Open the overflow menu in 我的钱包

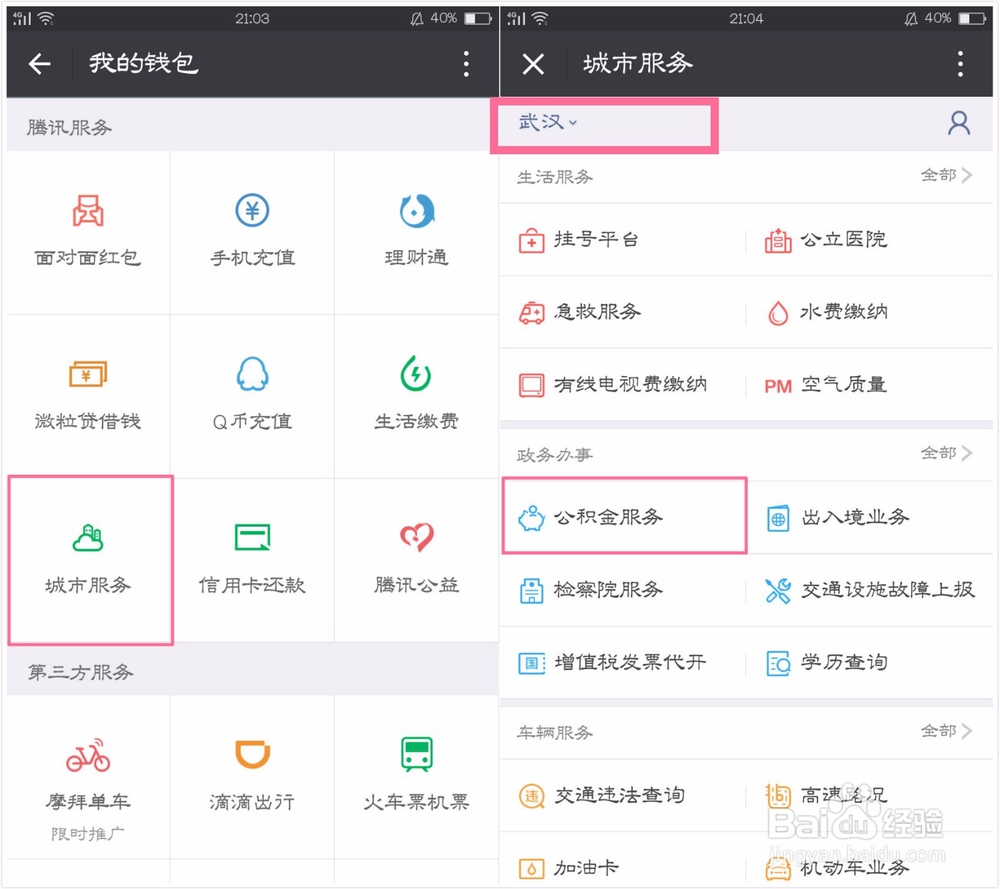467,64
